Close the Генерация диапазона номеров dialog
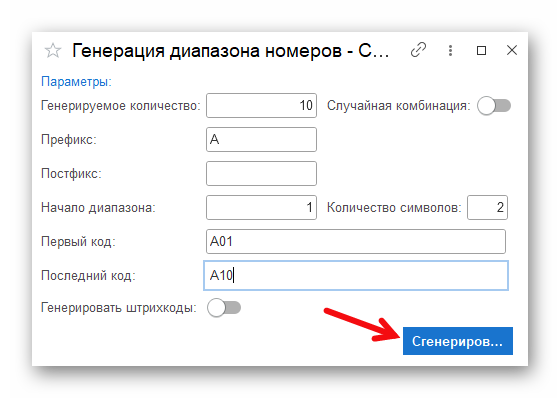 [512, 50]
